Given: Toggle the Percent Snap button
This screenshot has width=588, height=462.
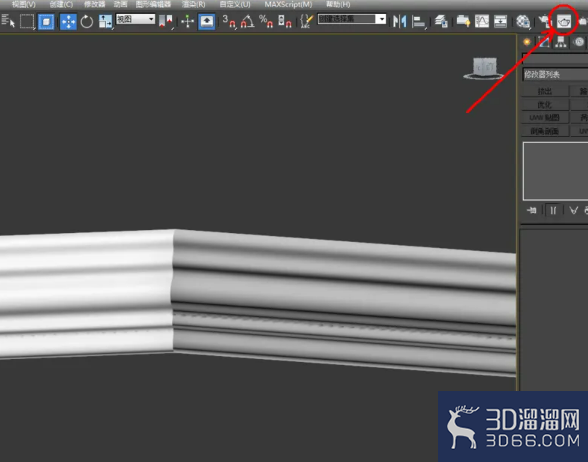Looking at the screenshot, I should tap(266, 21).
